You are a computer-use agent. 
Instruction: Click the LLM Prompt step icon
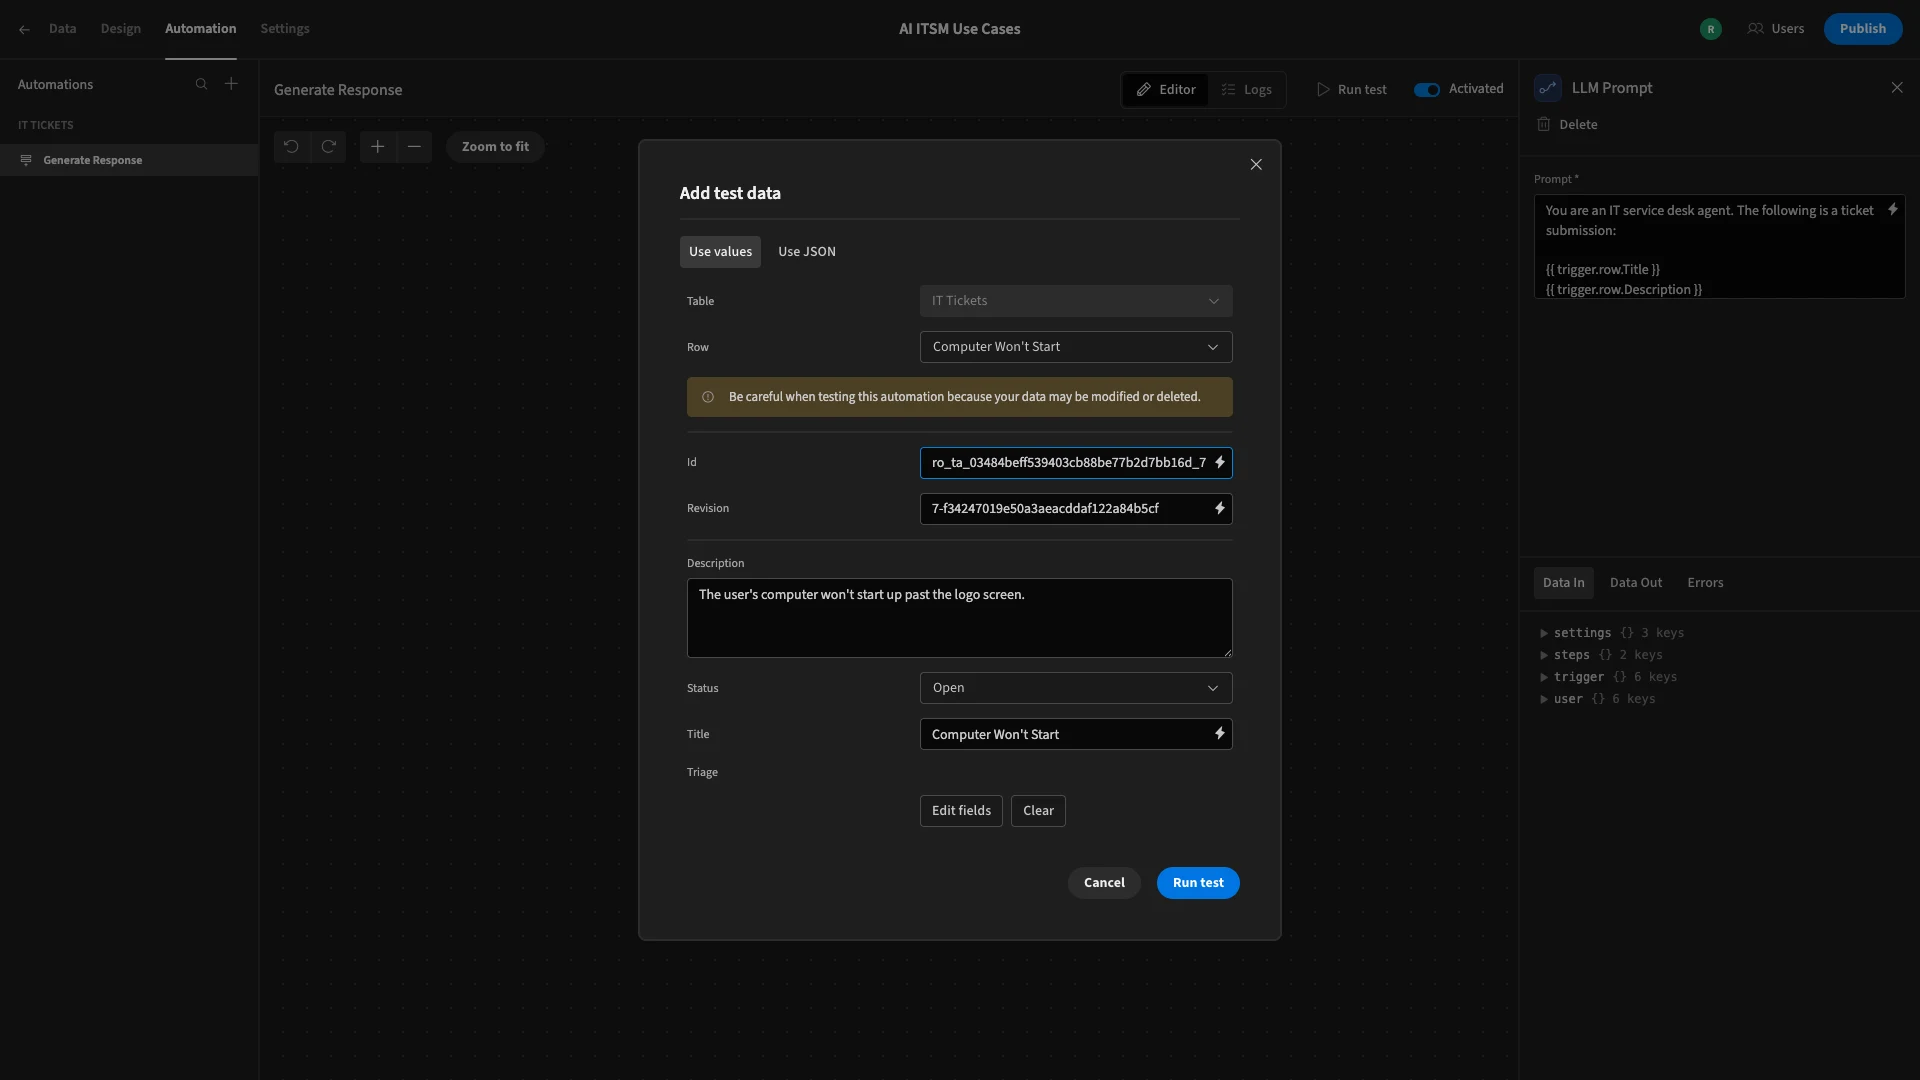1548,88
